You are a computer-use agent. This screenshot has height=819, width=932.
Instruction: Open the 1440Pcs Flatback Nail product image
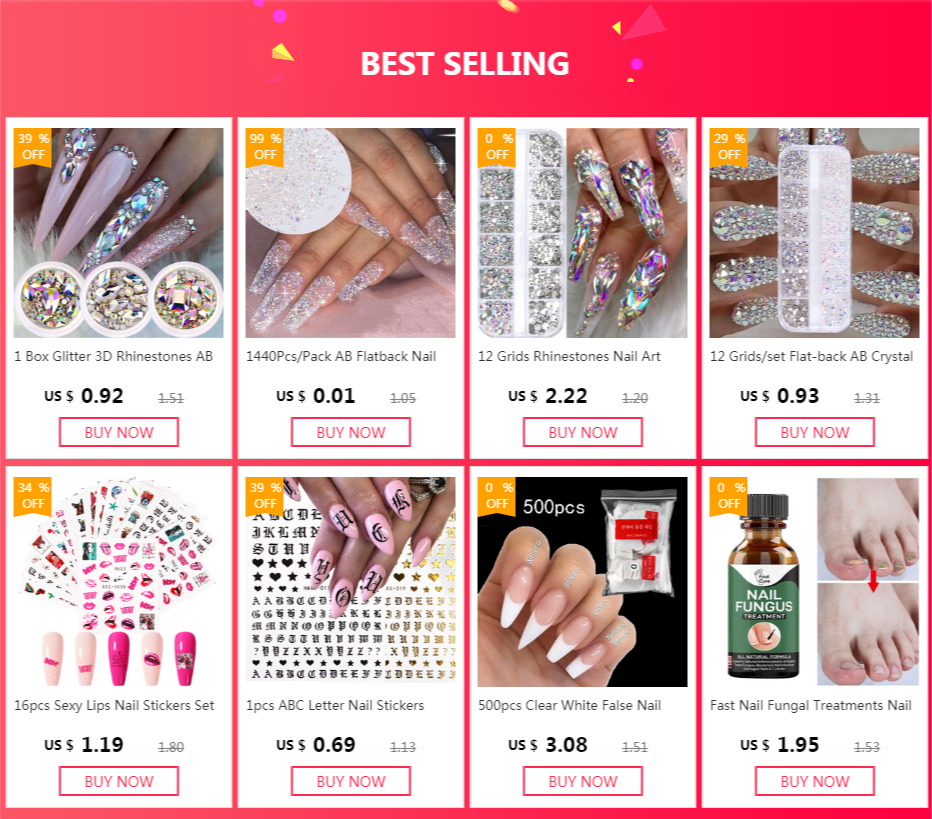[351, 233]
